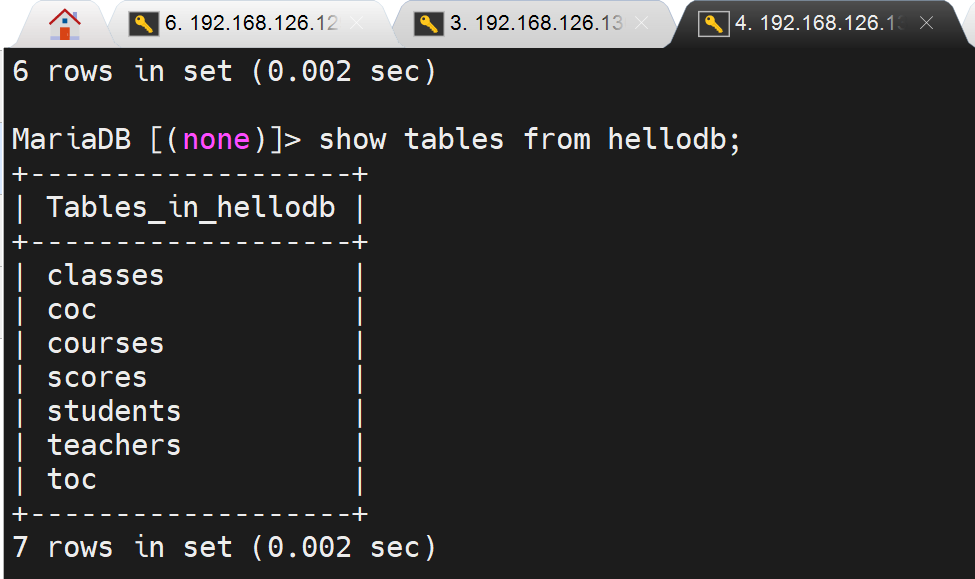Close the tab 3 session
The width and height of the screenshot is (975, 579).
point(642,23)
